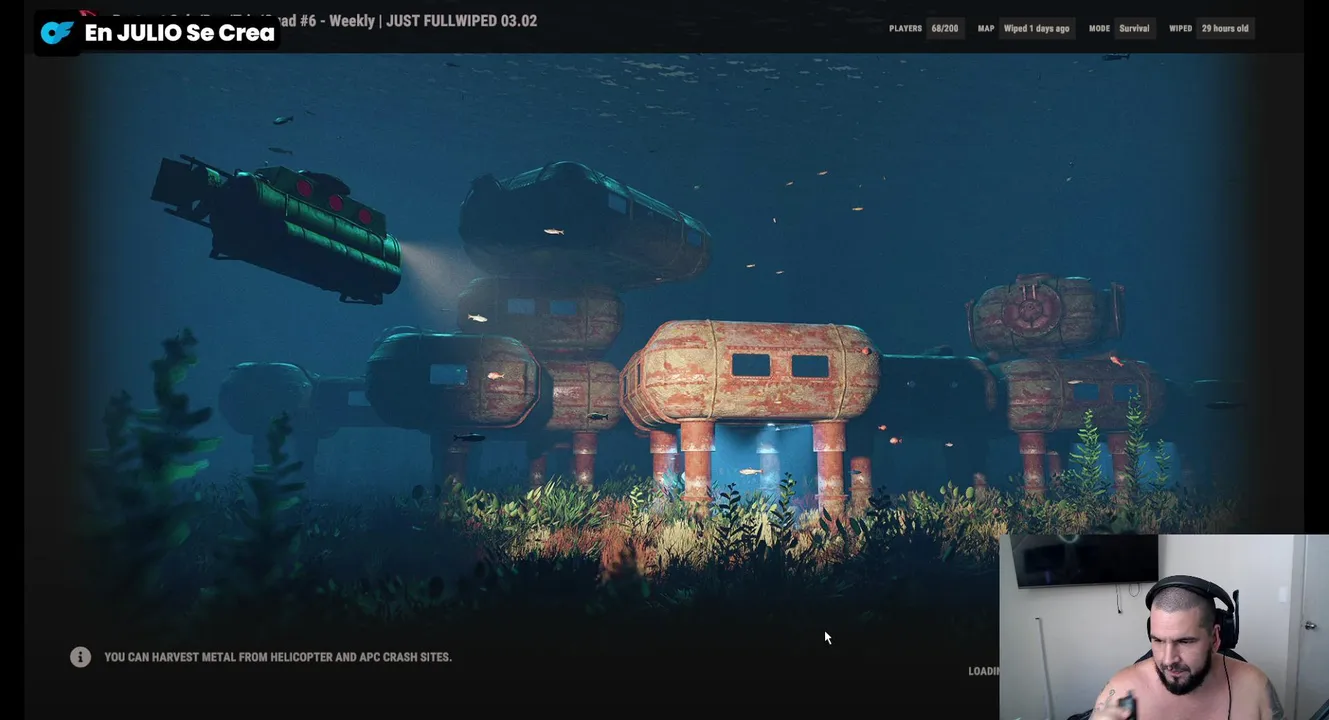Click the 'PLAYERS' label
The height and width of the screenshot is (720, 1329).
tap(905, 28)
